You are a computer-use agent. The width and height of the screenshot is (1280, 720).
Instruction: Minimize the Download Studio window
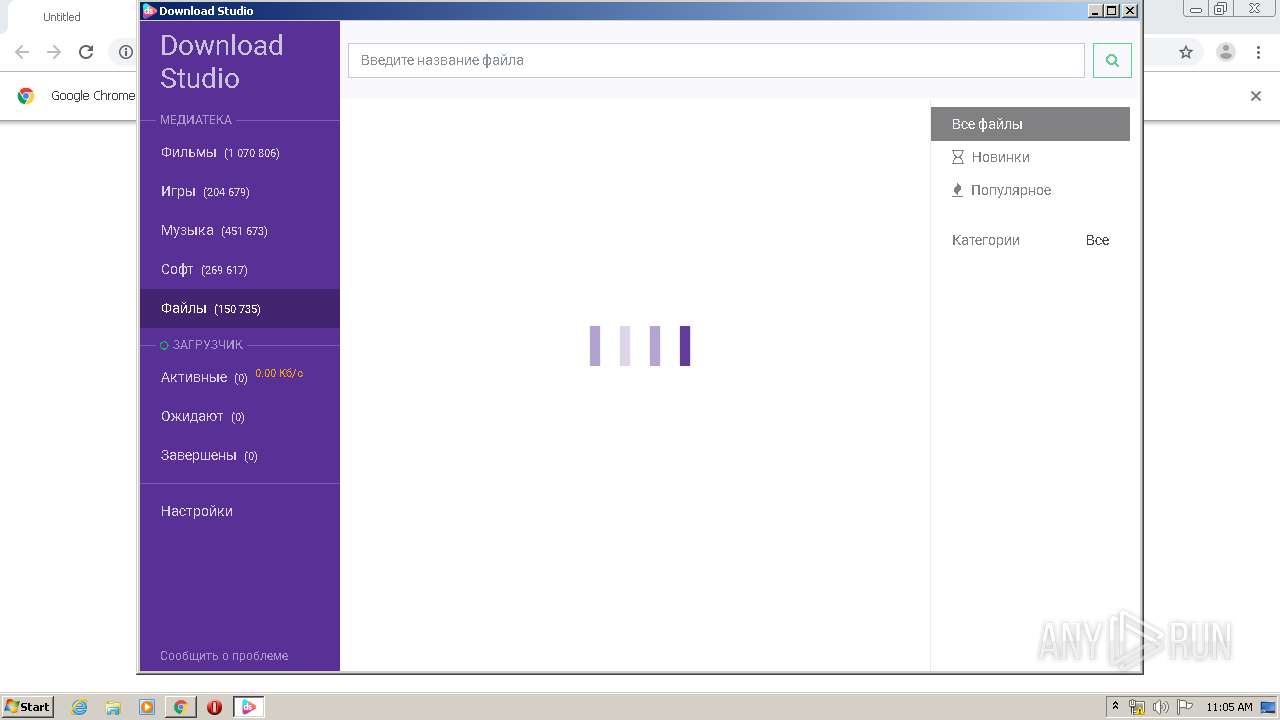(1095, 11)
